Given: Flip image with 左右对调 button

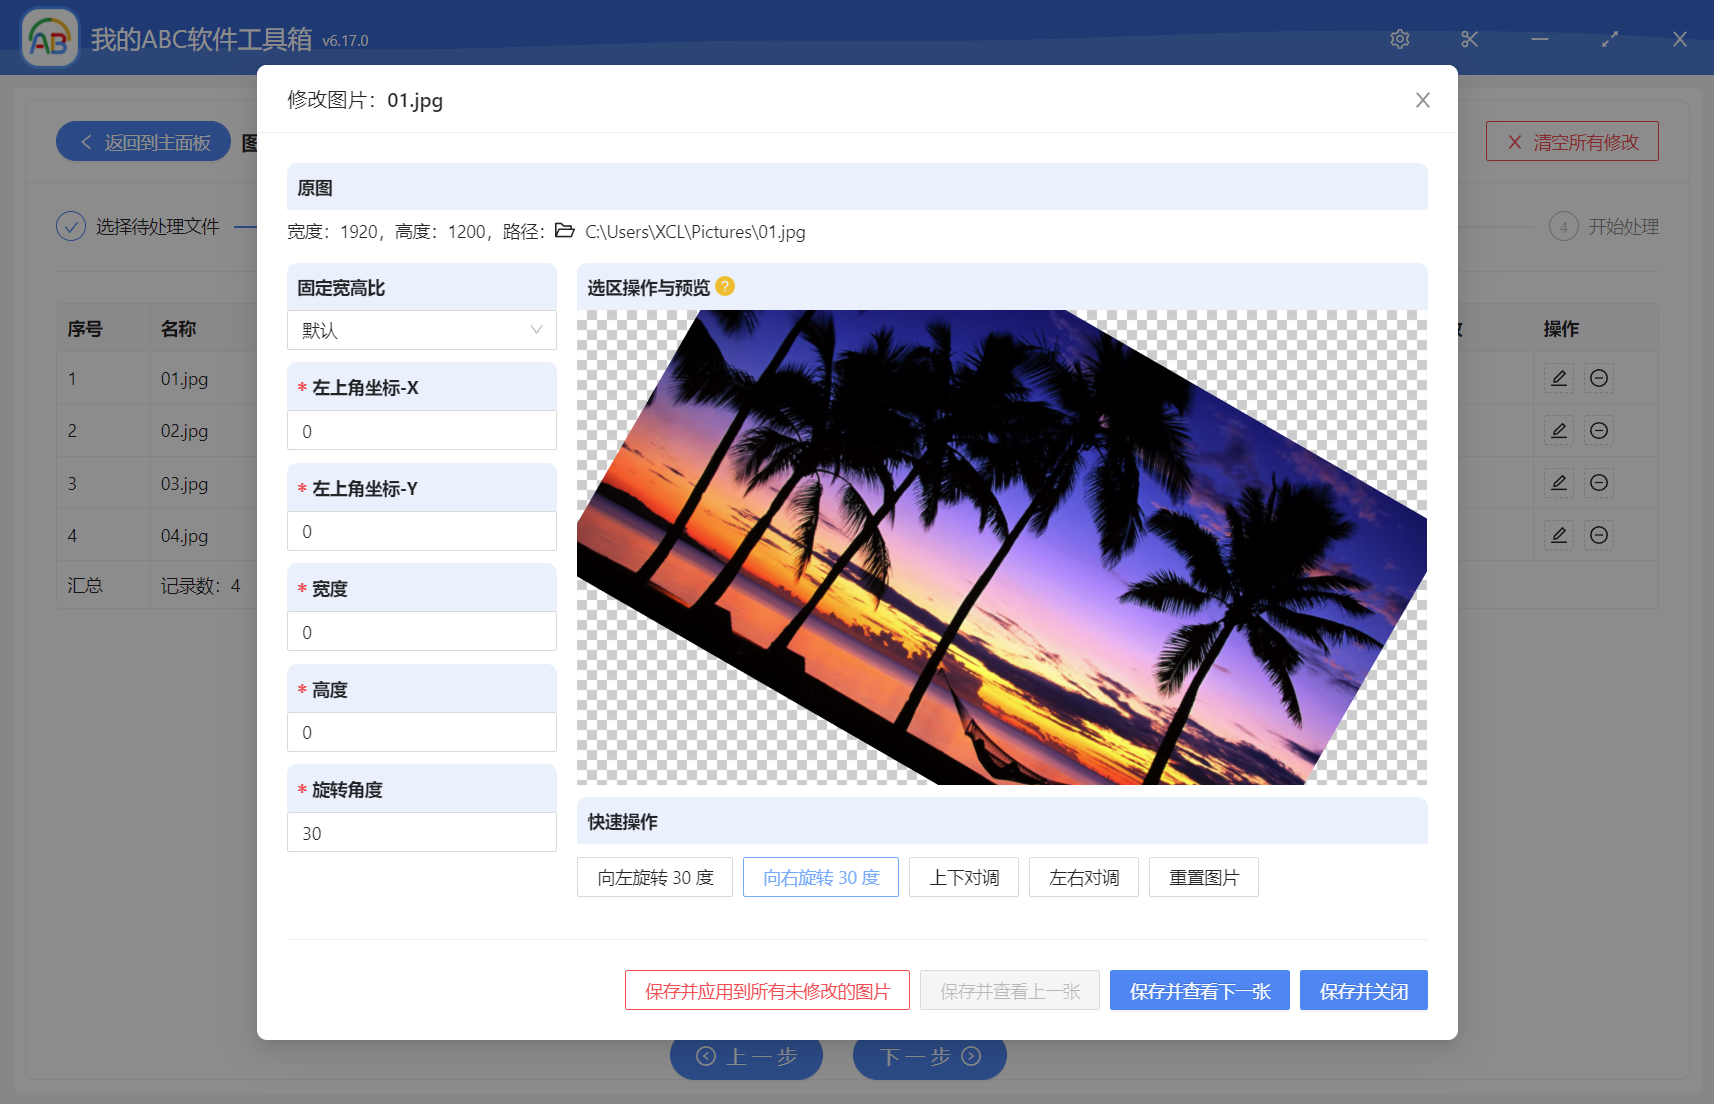Looking at the screenshot, I should tap(1084, 877).
